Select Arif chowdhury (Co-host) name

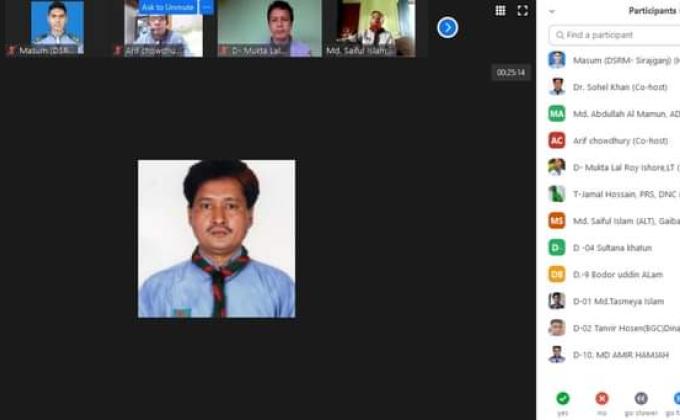coord(621,141)
